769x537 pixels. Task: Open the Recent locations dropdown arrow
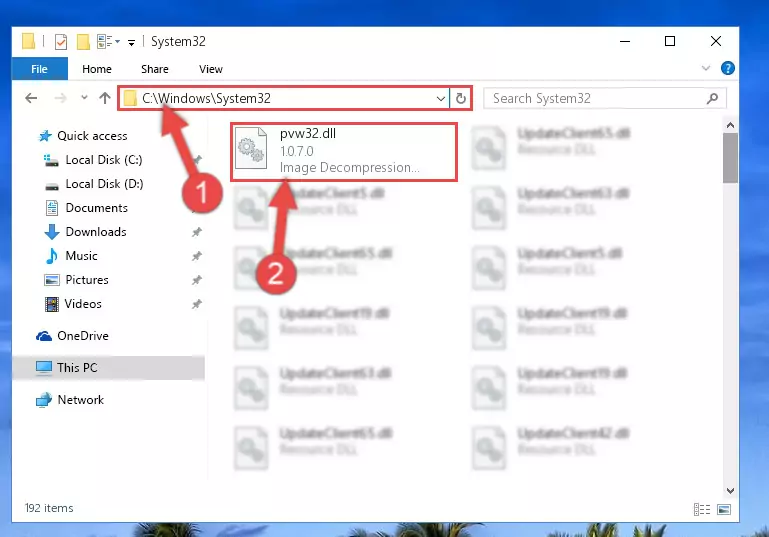coord(84,98)
